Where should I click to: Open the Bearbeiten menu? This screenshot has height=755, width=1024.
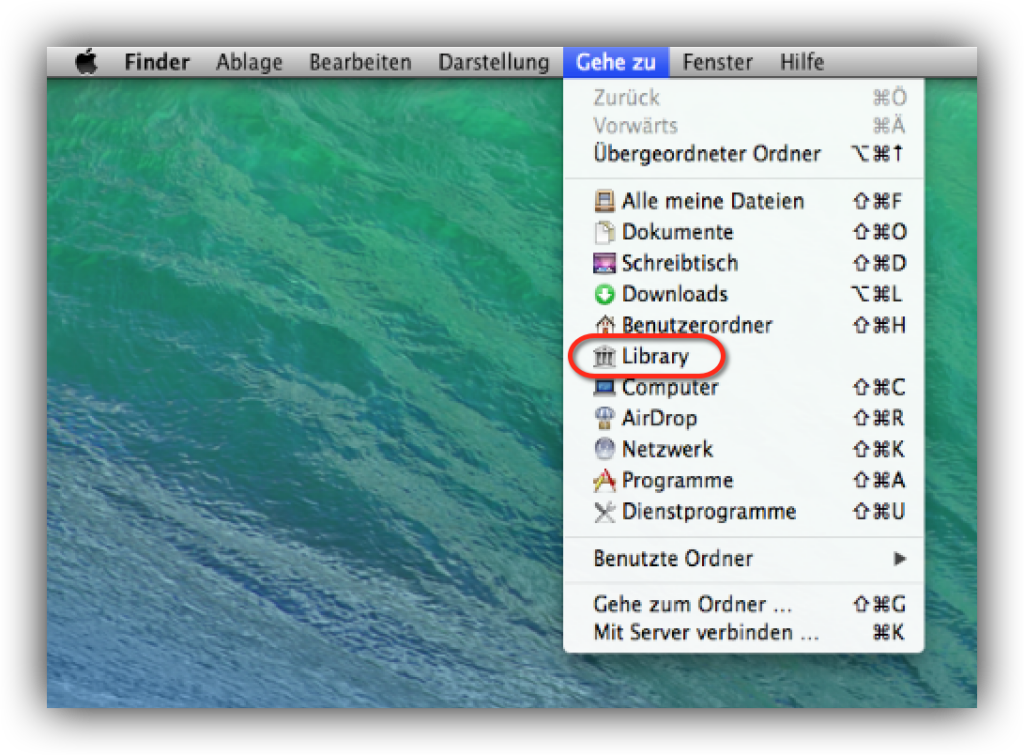tap(360, 62)
